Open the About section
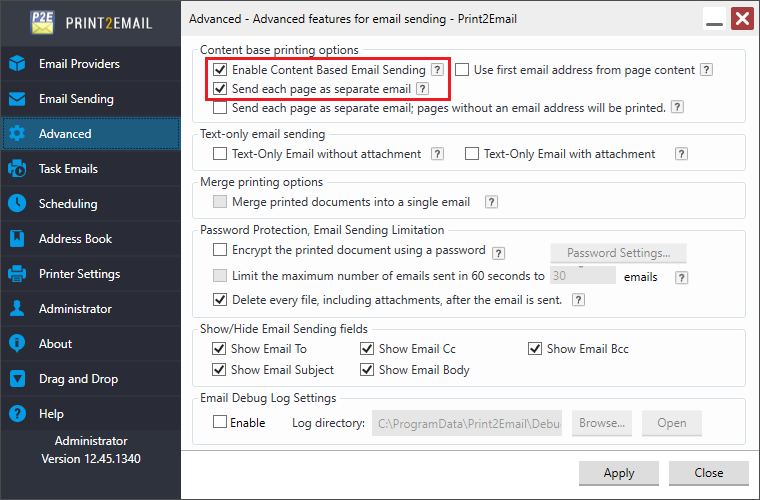Screen dimensions: 760x500 [55, 344]
